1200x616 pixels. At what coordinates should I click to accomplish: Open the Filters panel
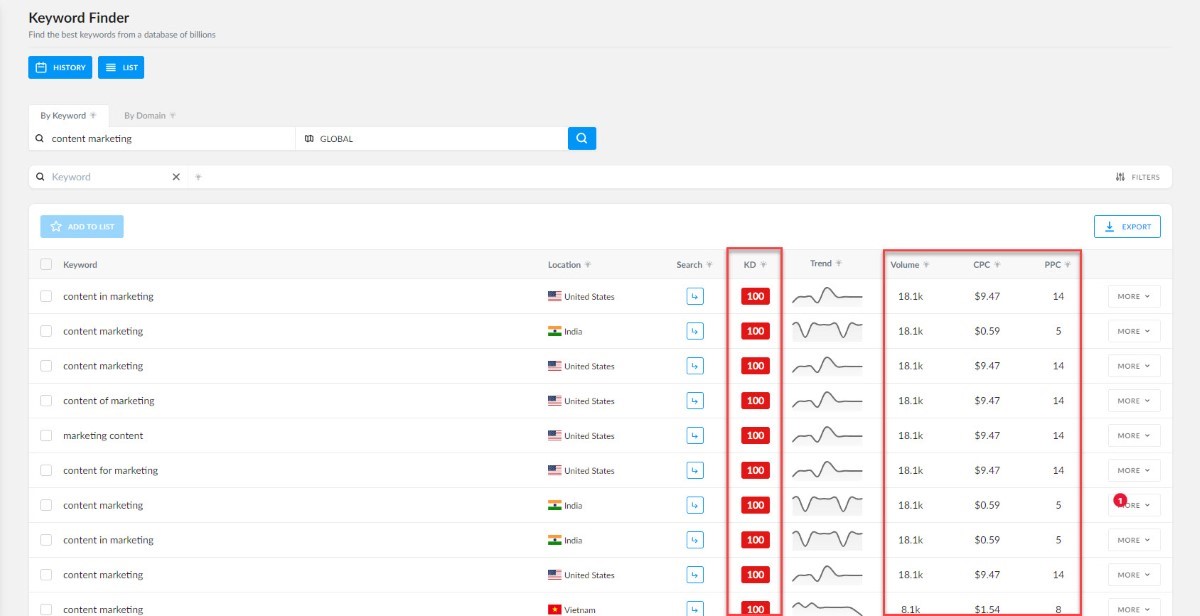1137,177
